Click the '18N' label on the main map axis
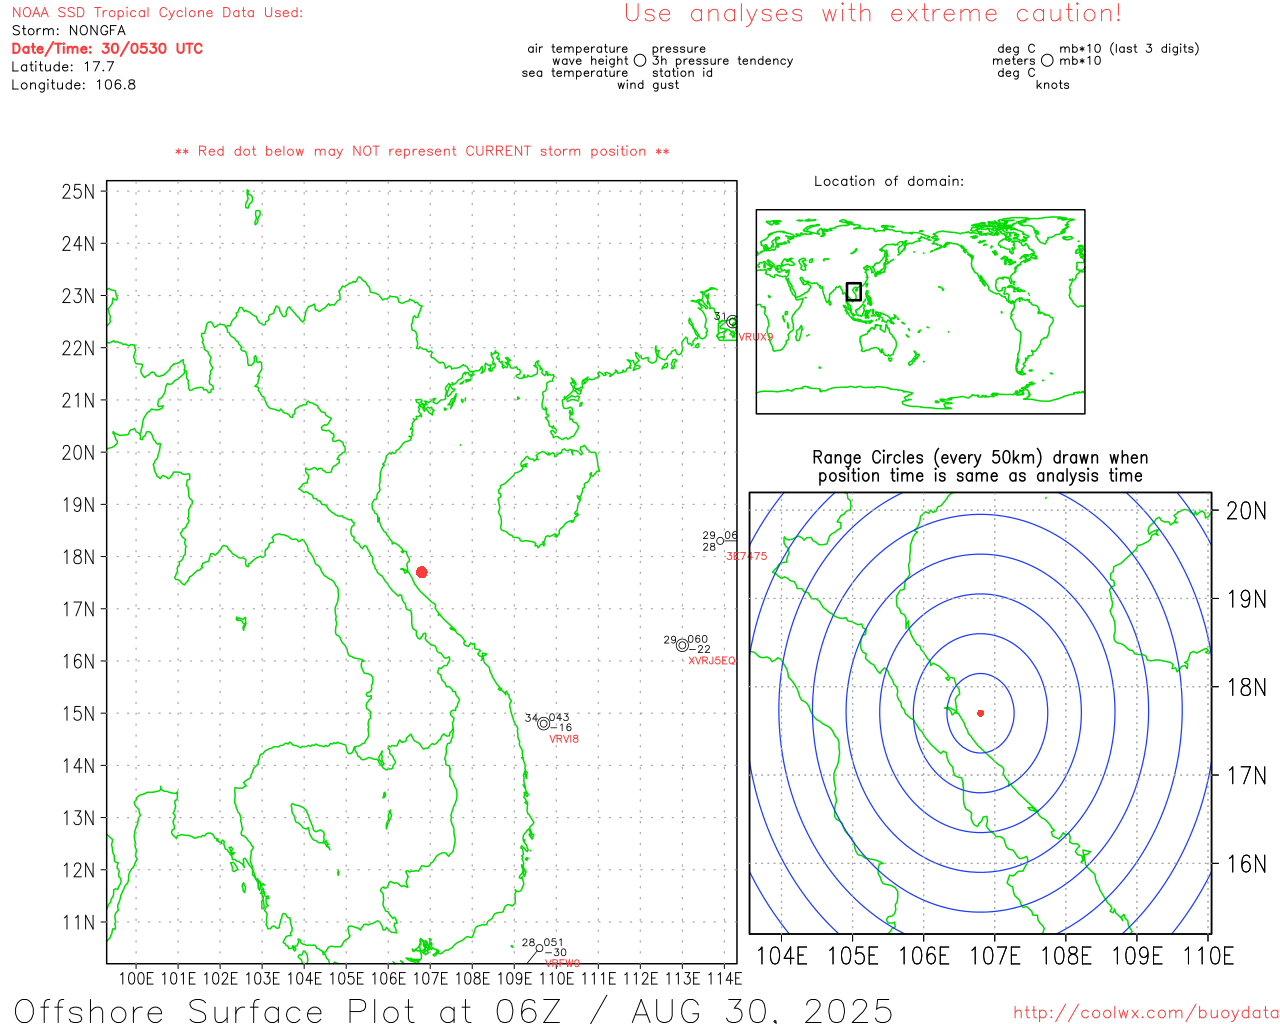The height and width of the screenshot is (1024, 1280). (78, 557)
